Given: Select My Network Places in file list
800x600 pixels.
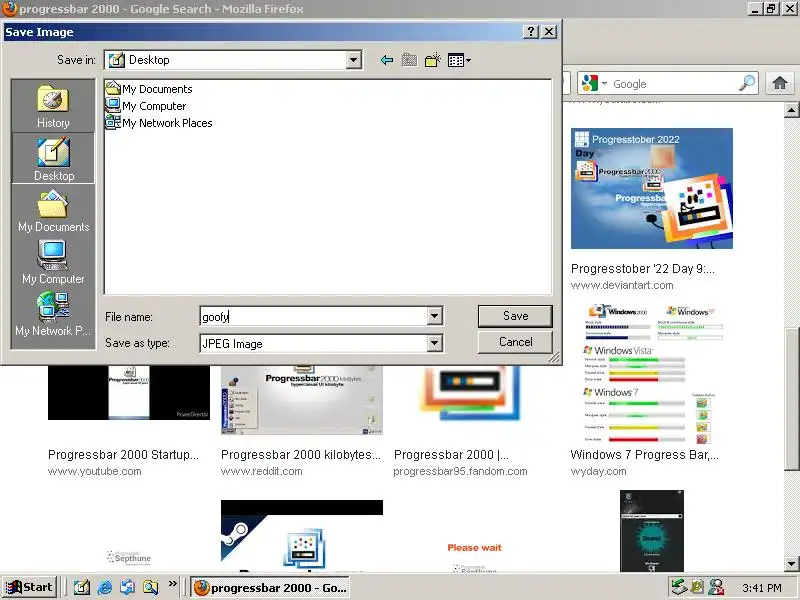Looking at the screenshot, I should pyautogui.click(x=159, y=122).
